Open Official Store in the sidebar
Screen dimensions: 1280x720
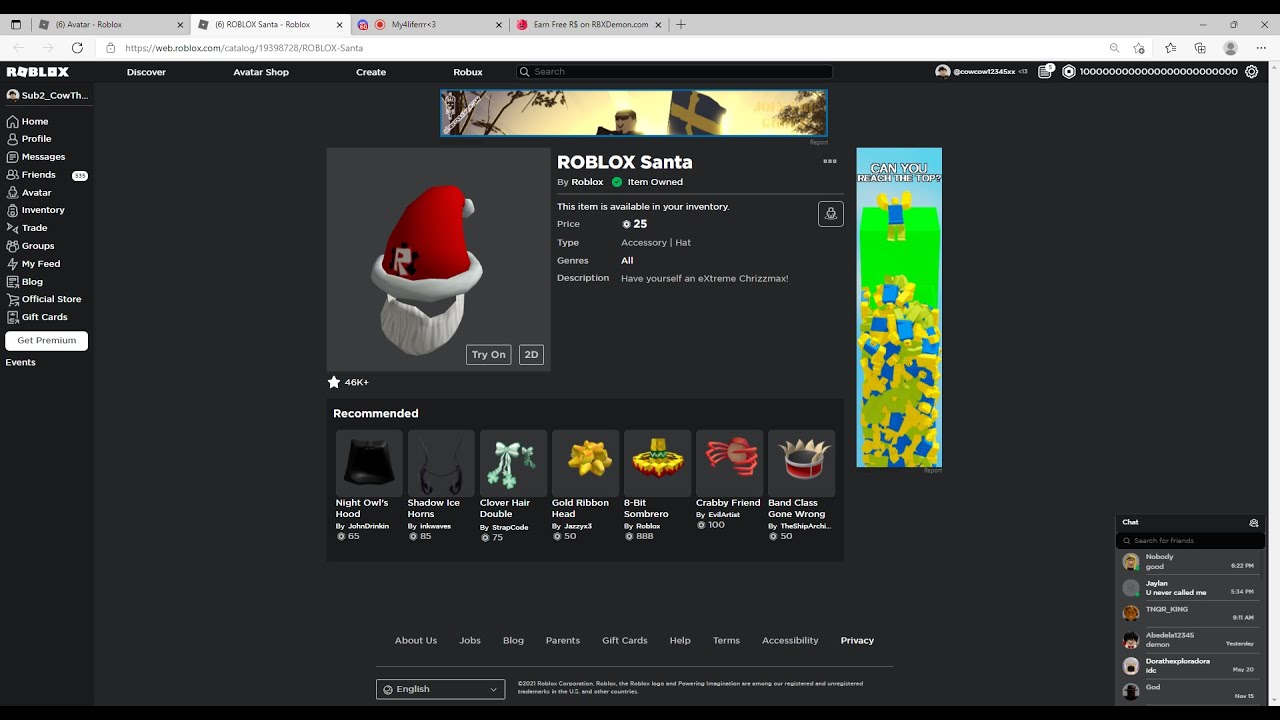pyautogui.click(x=44, y=299)
